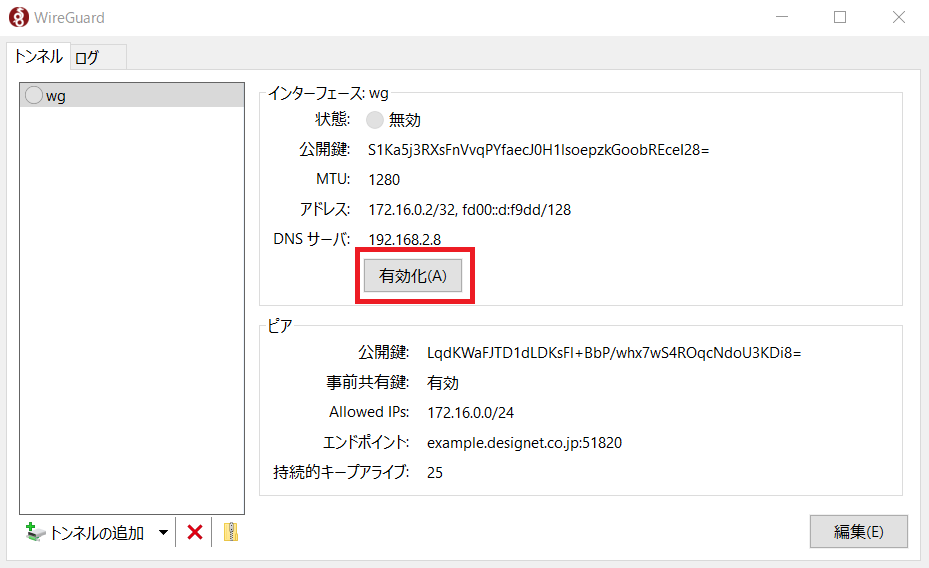Click the peer public key starting LqdKWaFJTD

[x=614, y=353]
